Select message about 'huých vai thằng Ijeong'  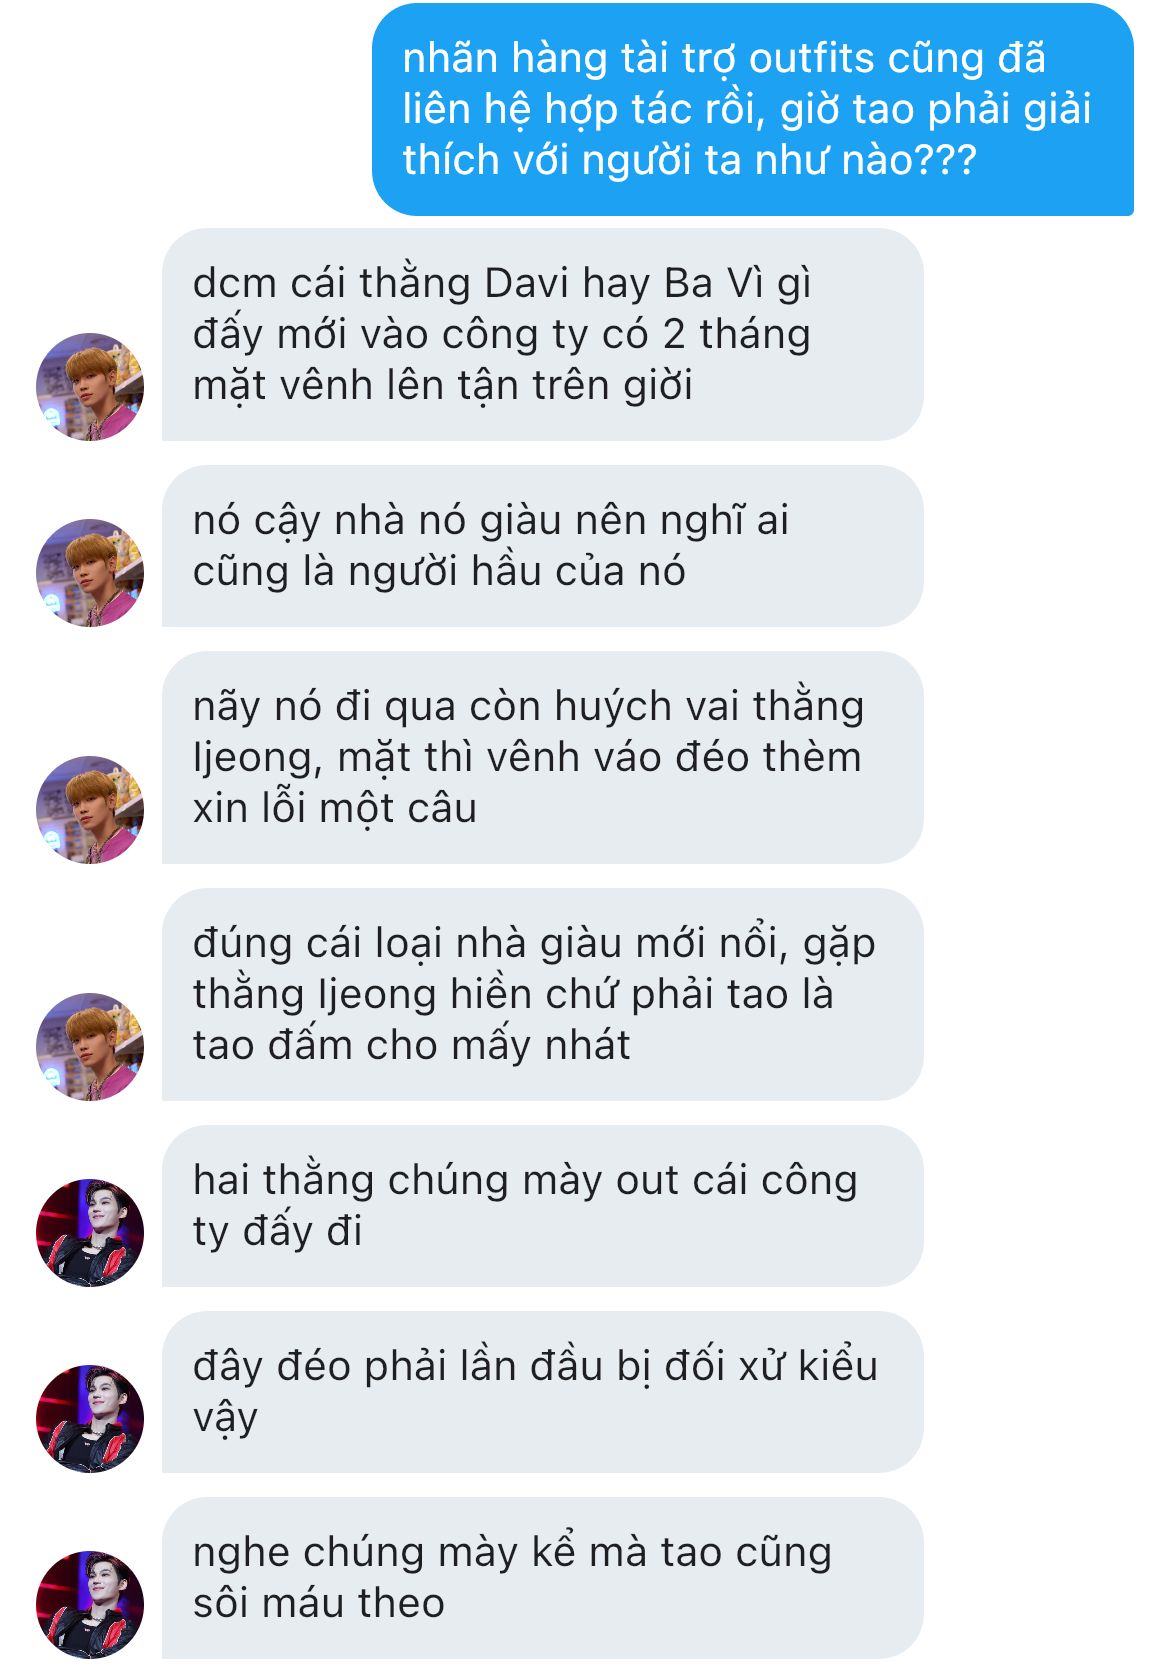click(x=542, y=758)
